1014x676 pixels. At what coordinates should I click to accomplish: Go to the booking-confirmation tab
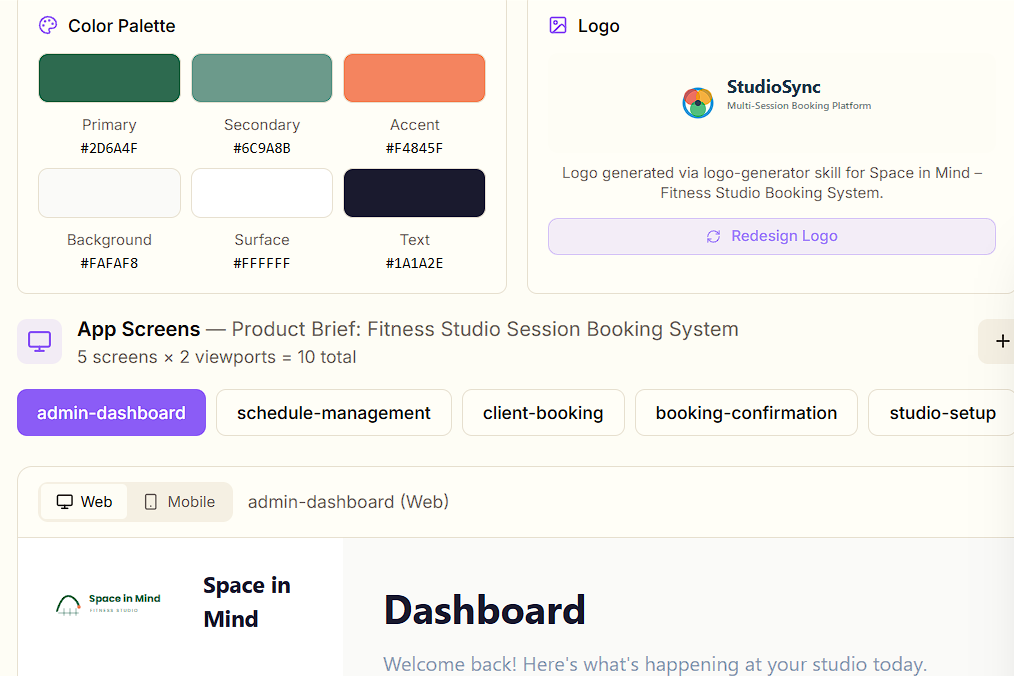pos(746,413)
